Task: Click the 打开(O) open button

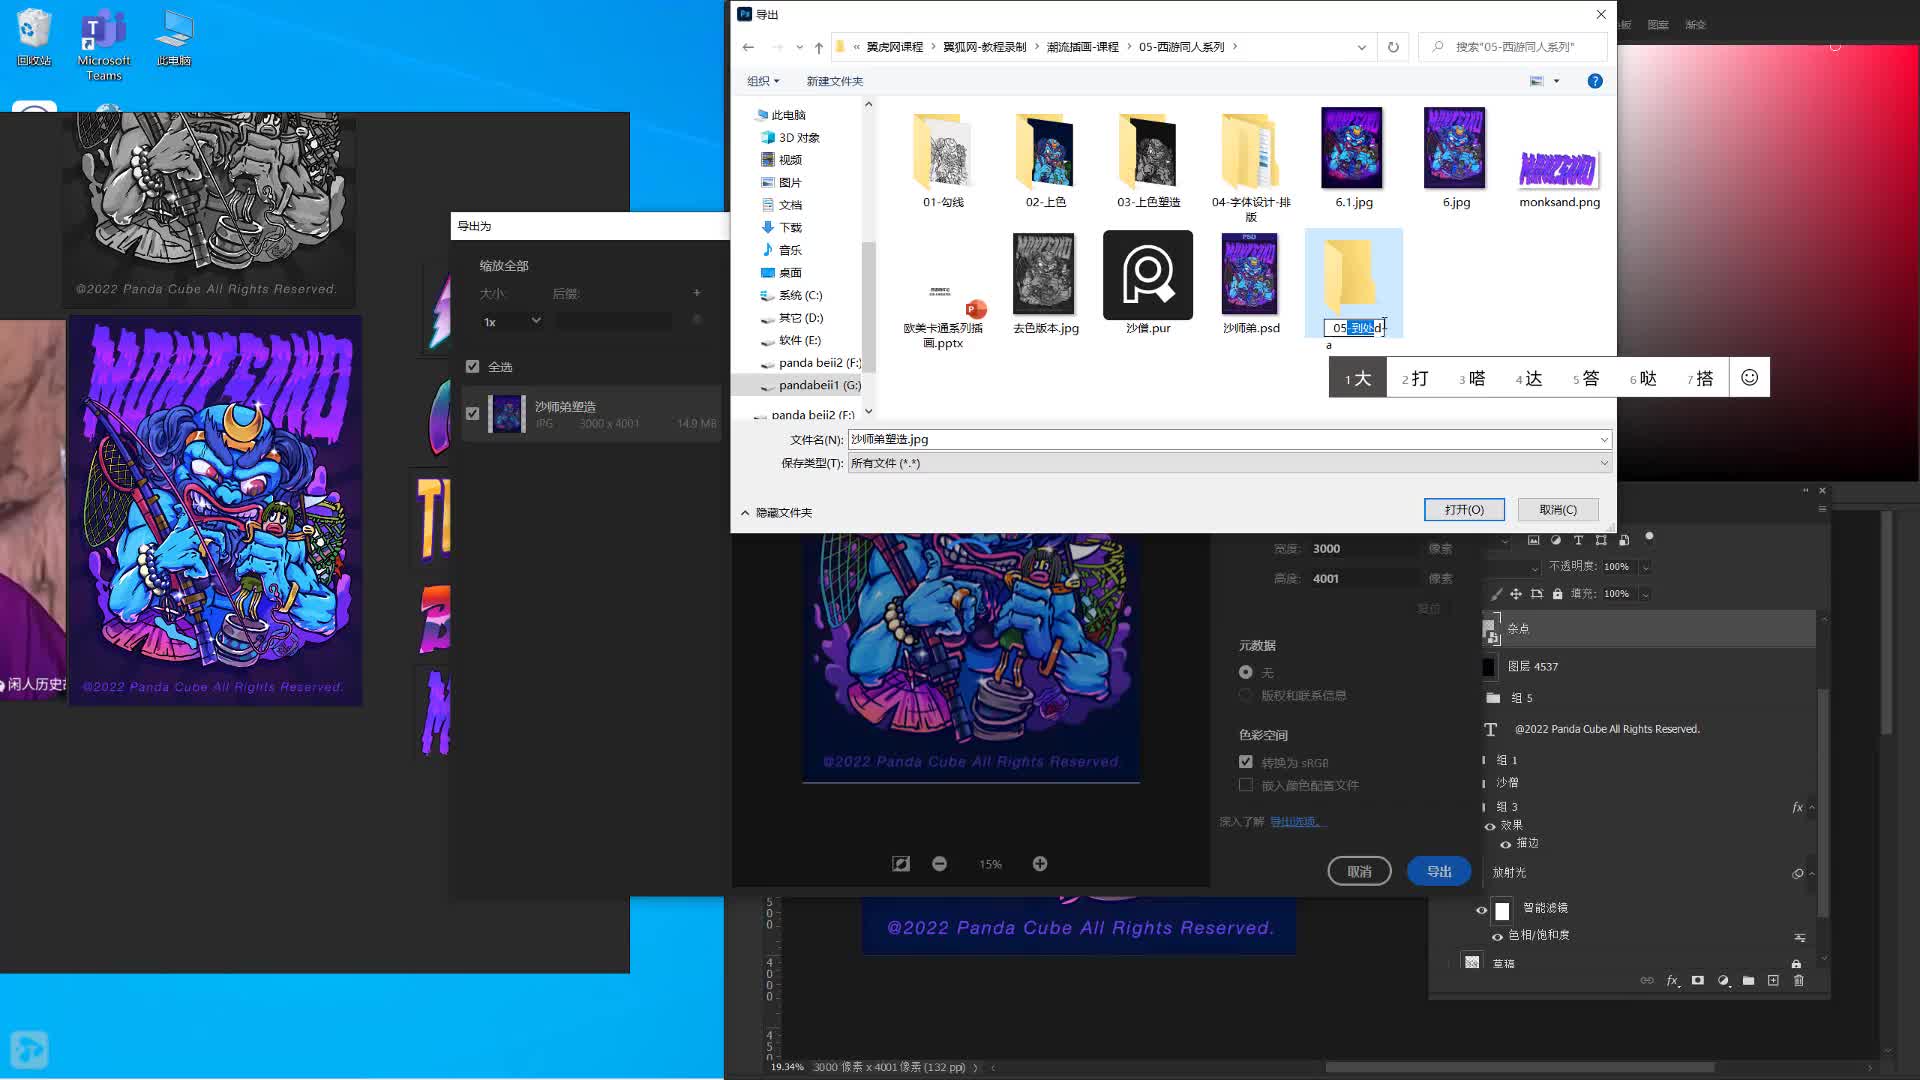Action: tap(1464, 510)
